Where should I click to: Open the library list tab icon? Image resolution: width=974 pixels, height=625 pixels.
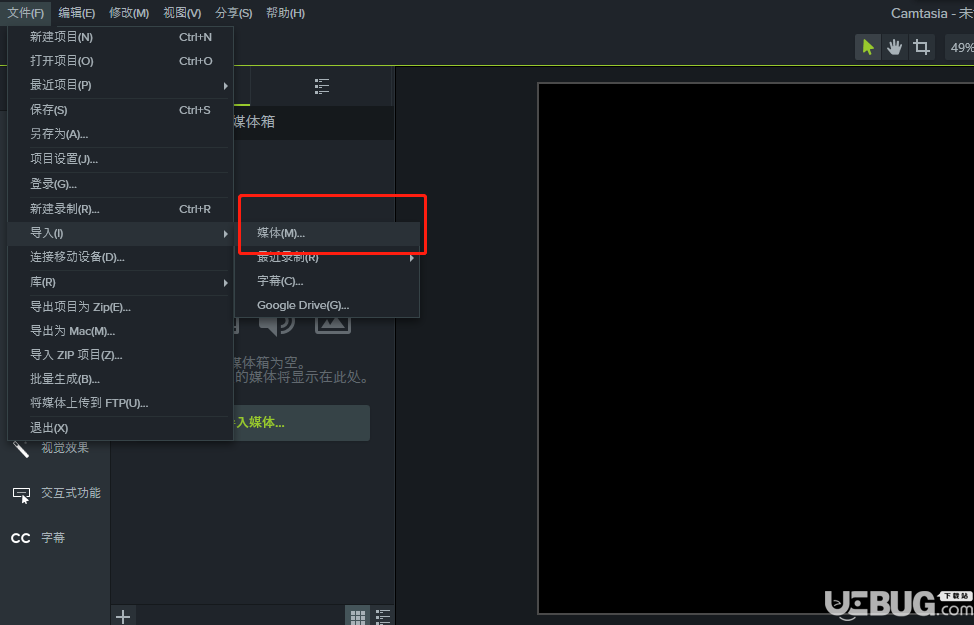tap(322, 86)
